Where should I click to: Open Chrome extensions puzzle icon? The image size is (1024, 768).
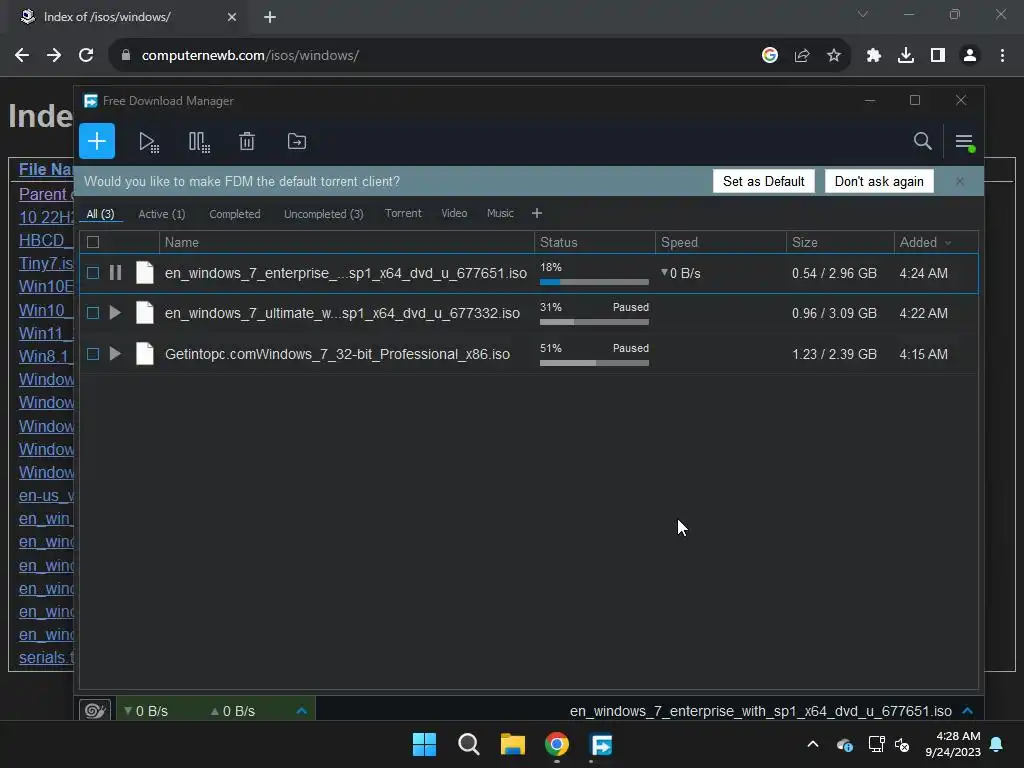(x=873, y=56)
